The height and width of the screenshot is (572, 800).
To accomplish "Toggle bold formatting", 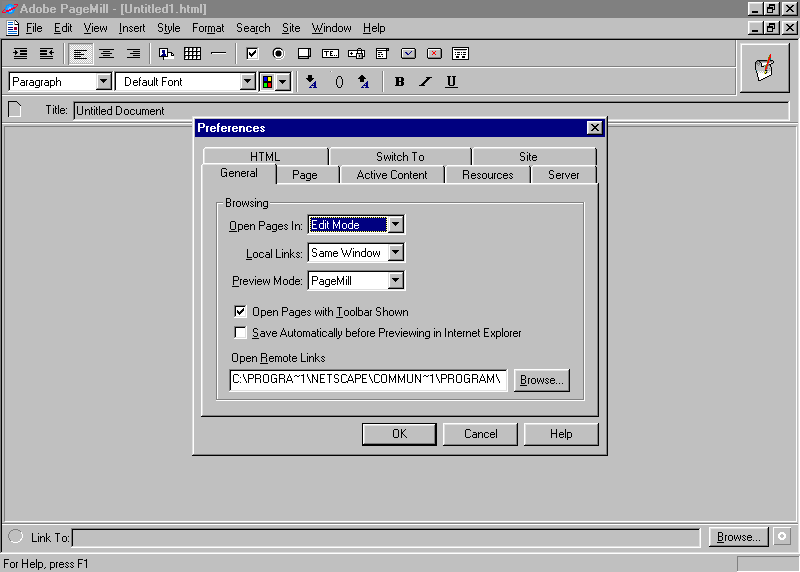I will click(x=399, y=82).
